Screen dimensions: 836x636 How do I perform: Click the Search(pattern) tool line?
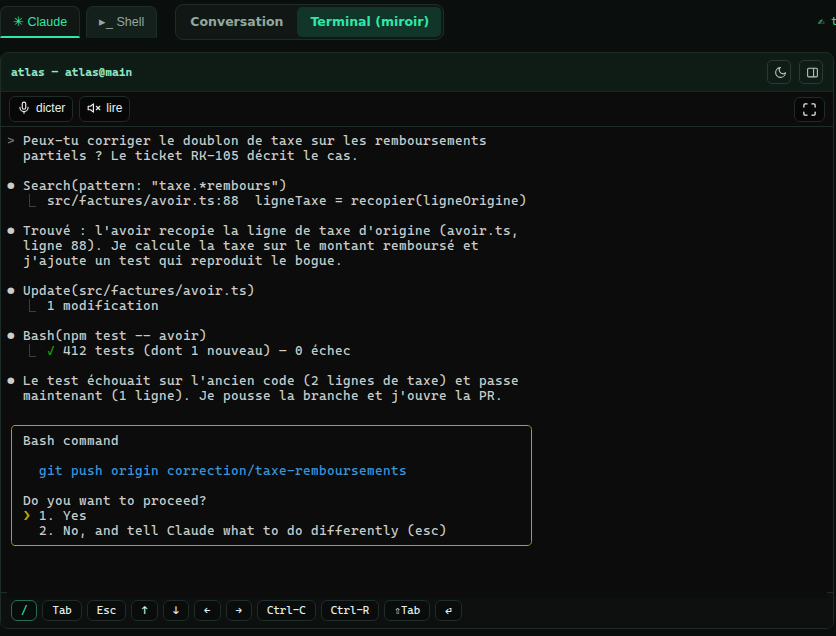pos(155,186)
